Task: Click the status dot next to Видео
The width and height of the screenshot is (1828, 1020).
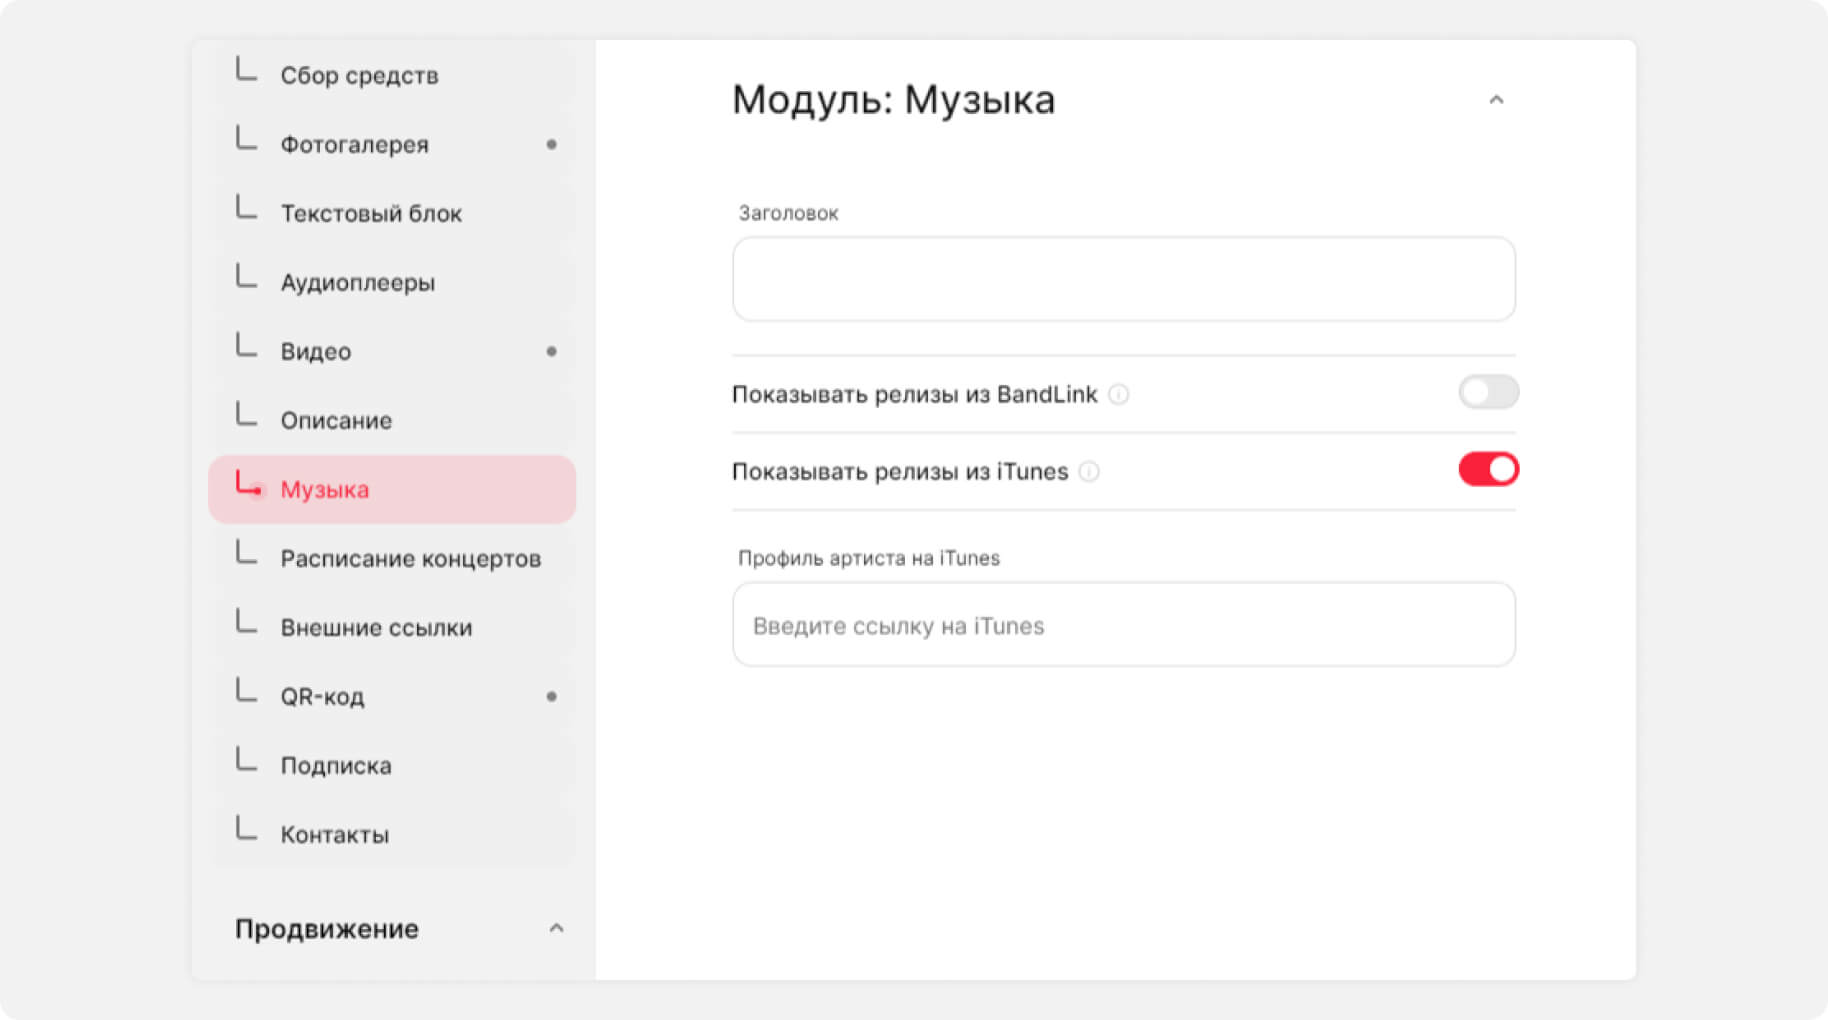Action: (551, 352)
